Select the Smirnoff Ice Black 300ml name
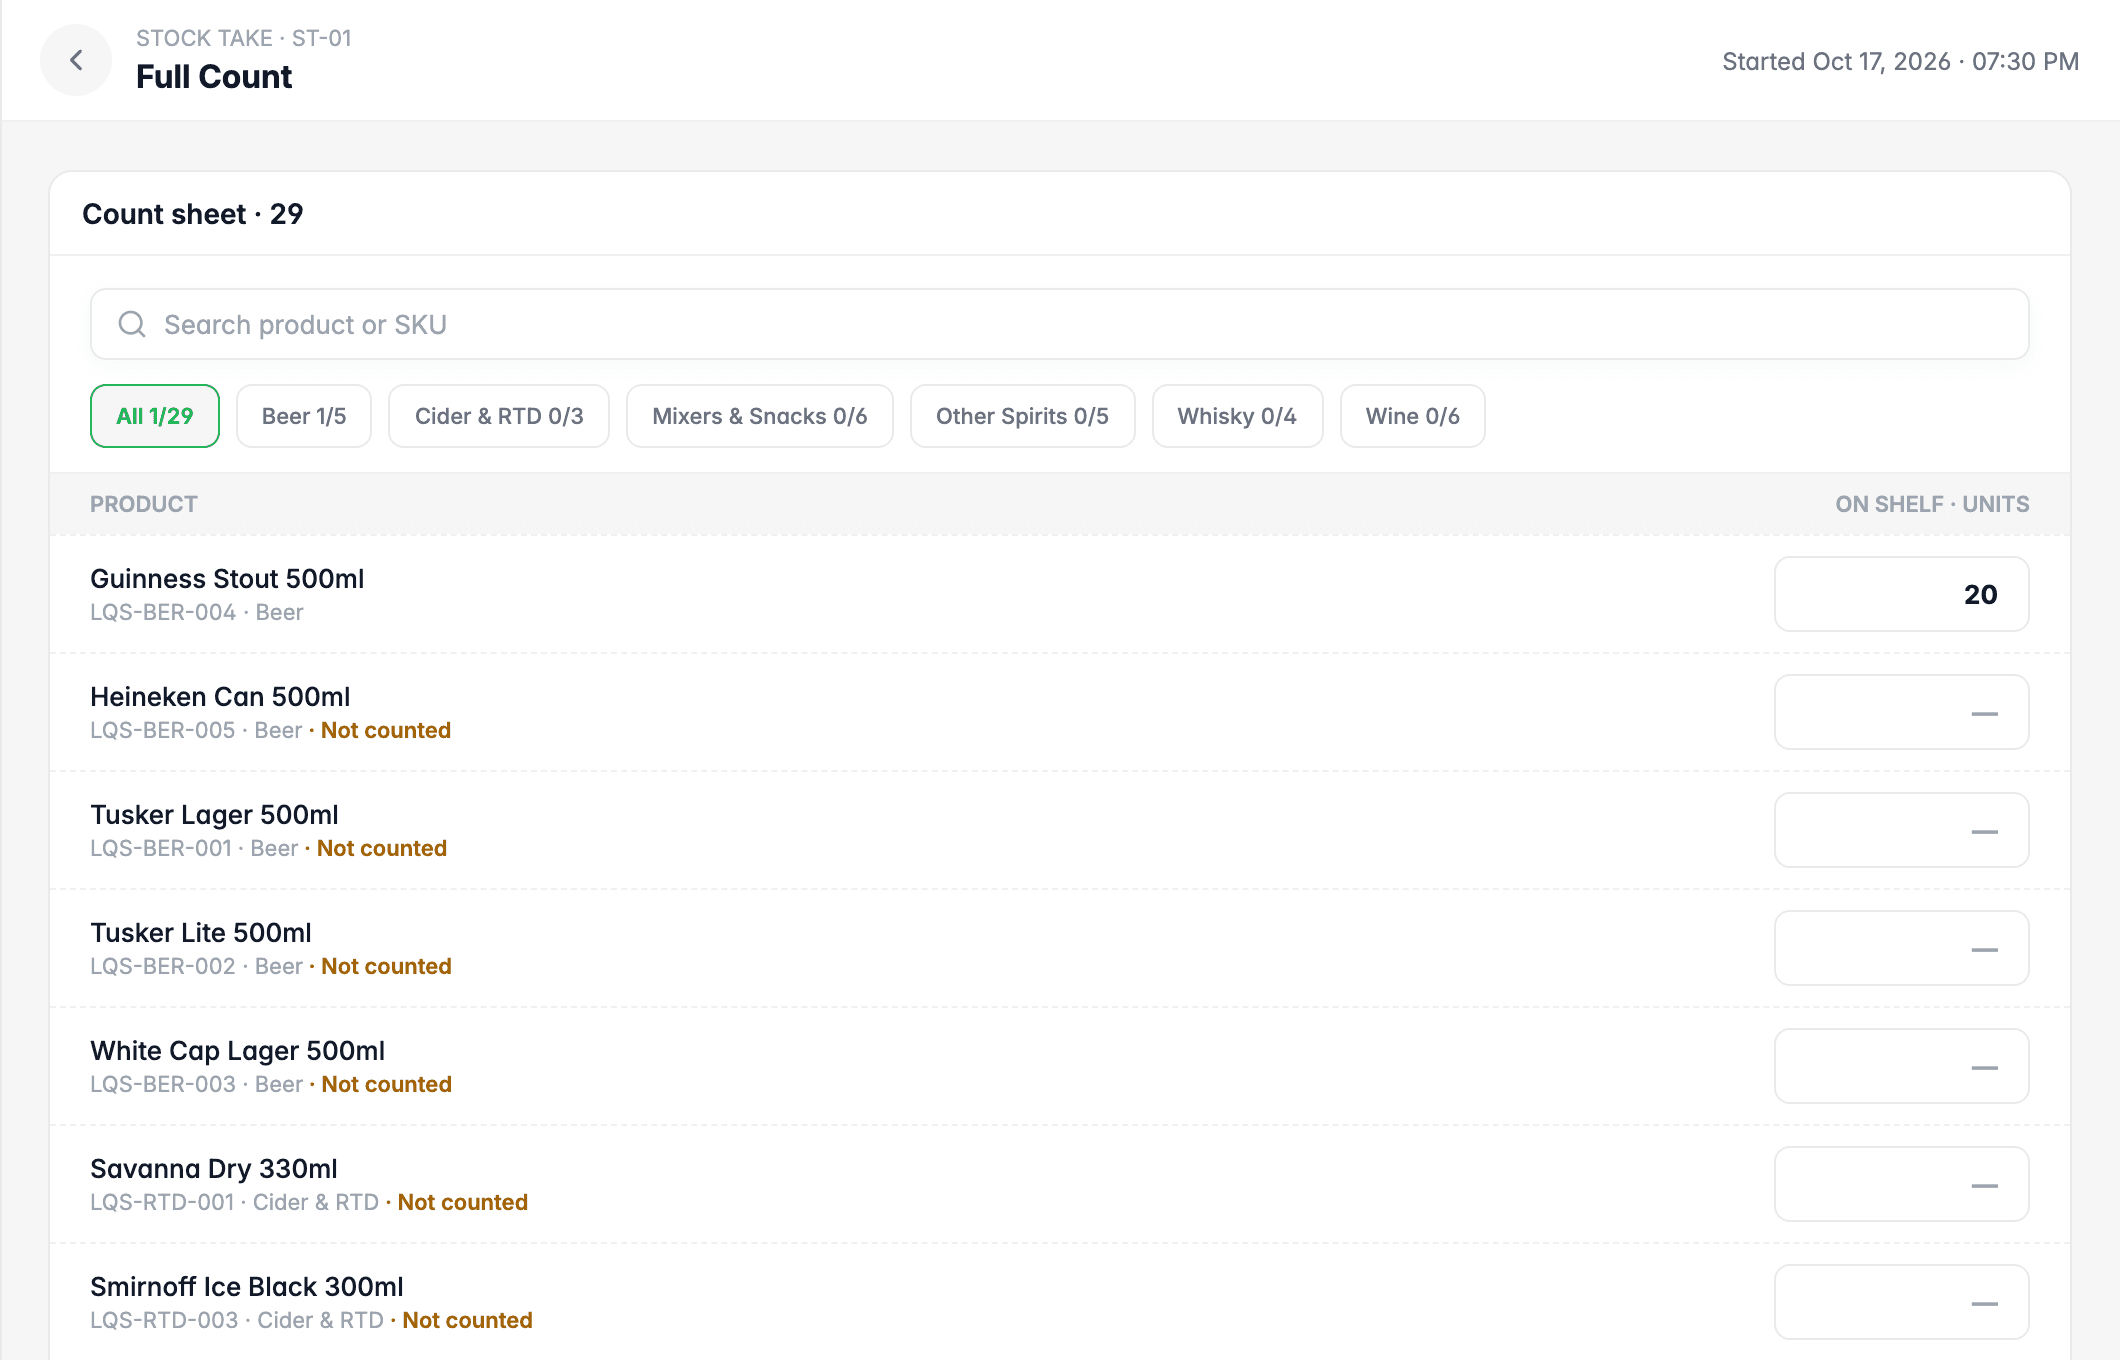 point(247,1287)
